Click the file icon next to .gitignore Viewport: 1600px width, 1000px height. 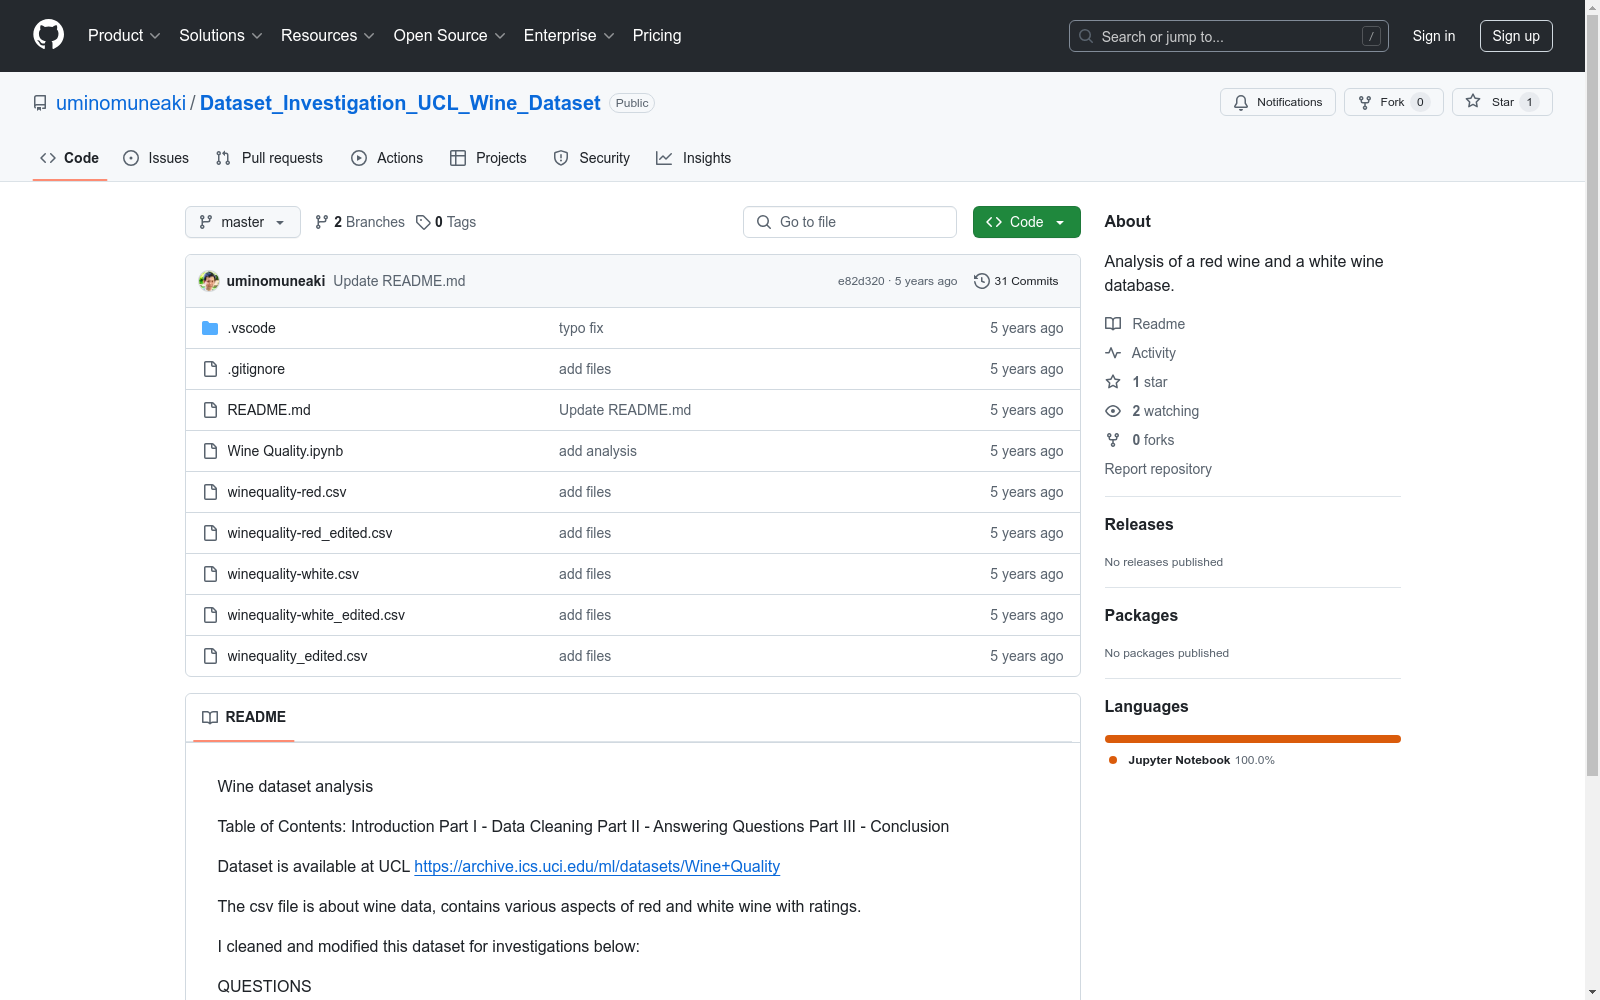pos(210,369)
